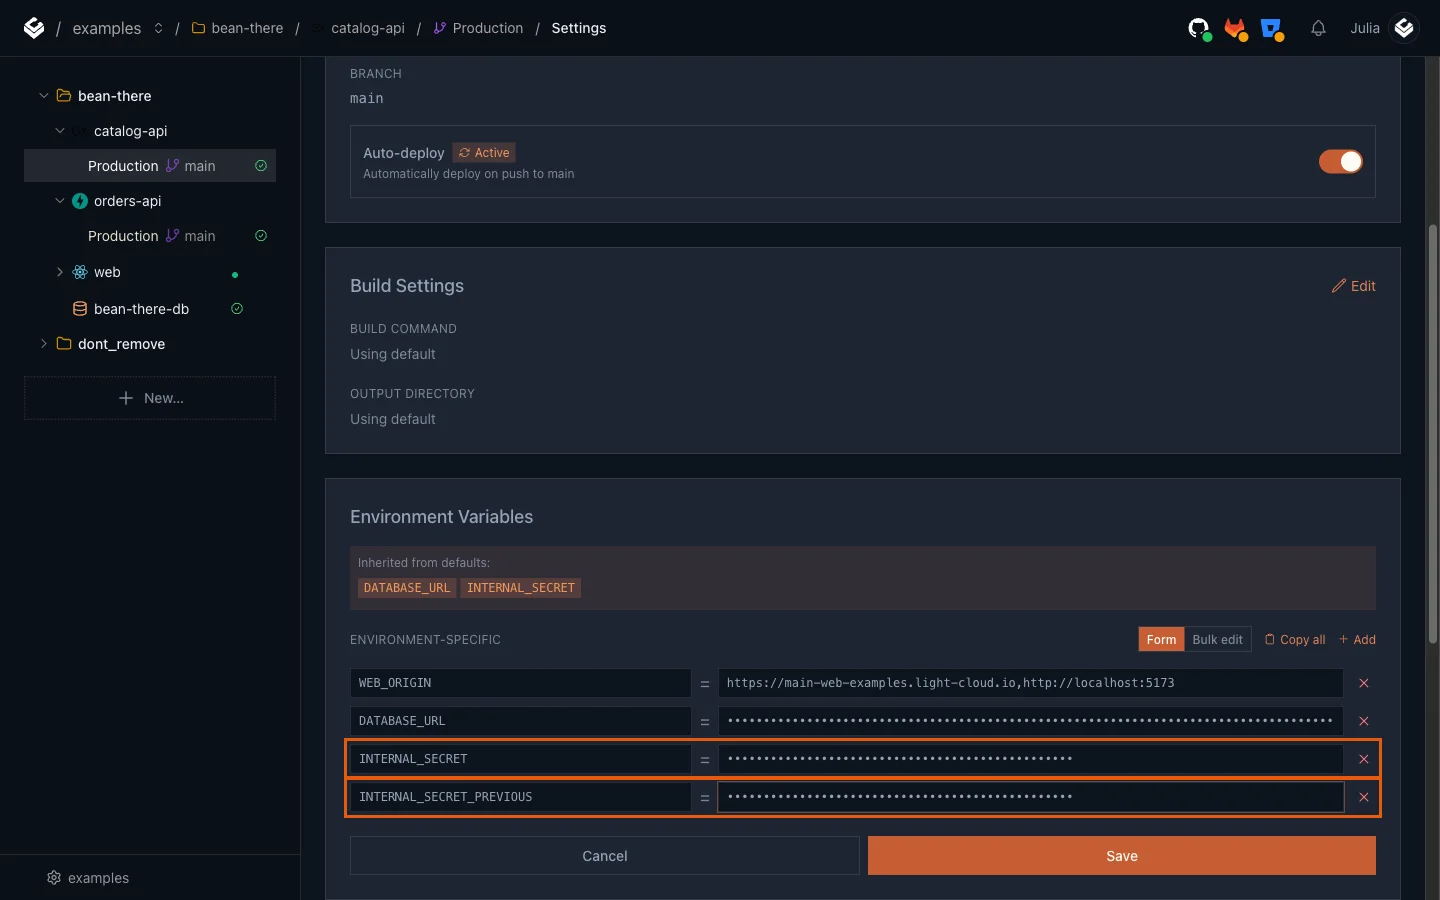1440x900 pixels.
Task: Open the examples workspace switcher
Action: (158, 28)
